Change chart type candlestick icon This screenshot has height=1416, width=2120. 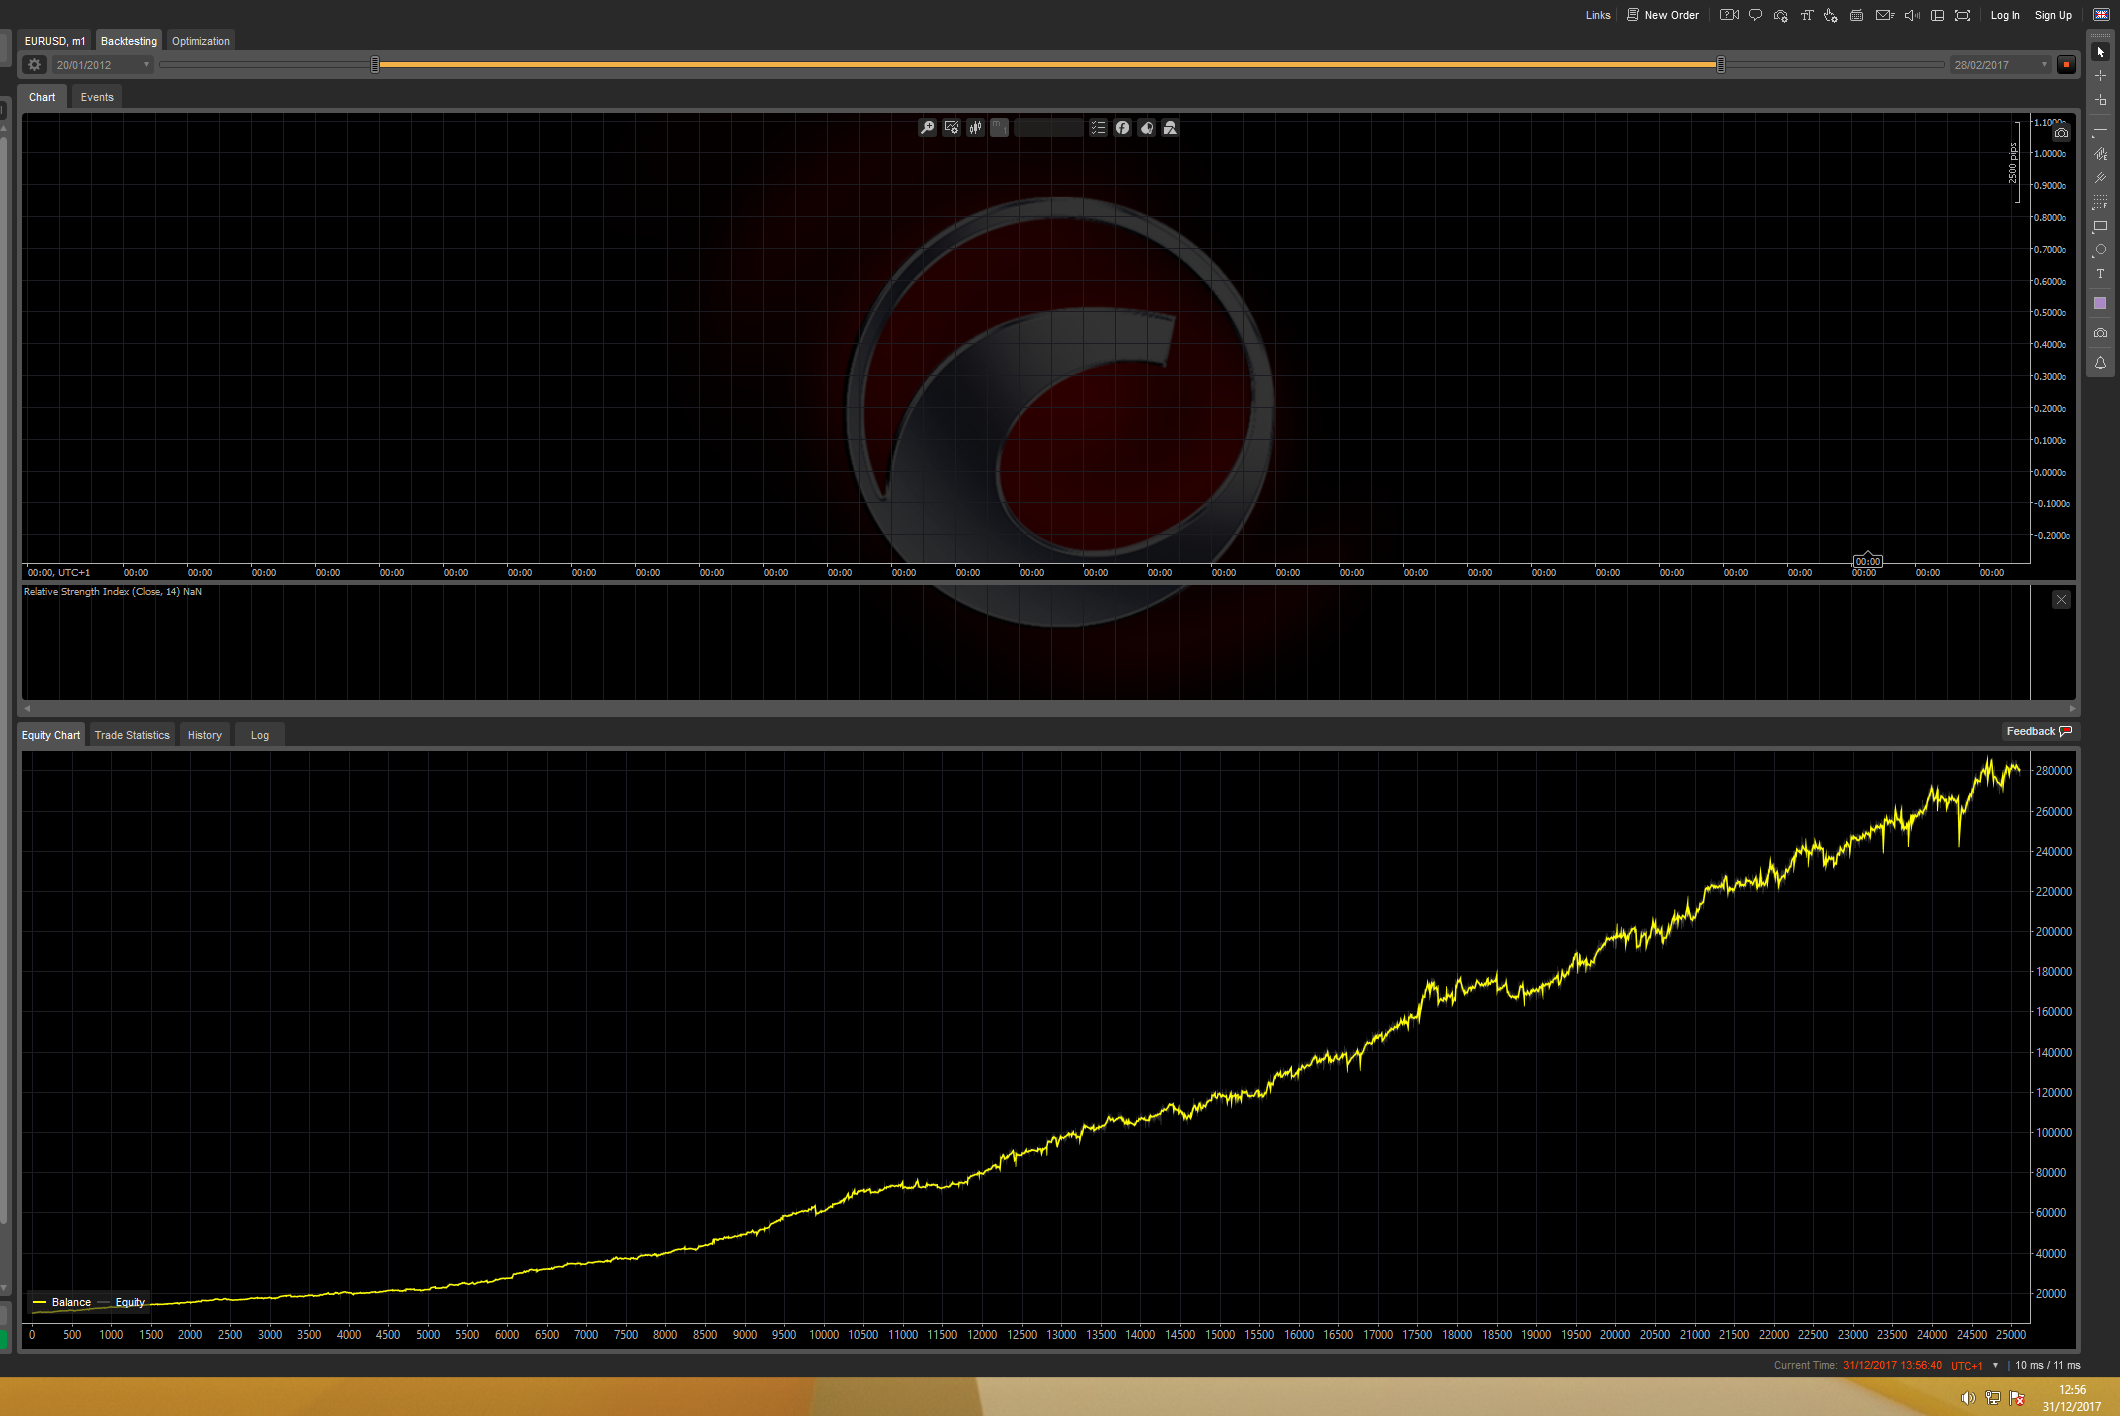click(975, 128)
